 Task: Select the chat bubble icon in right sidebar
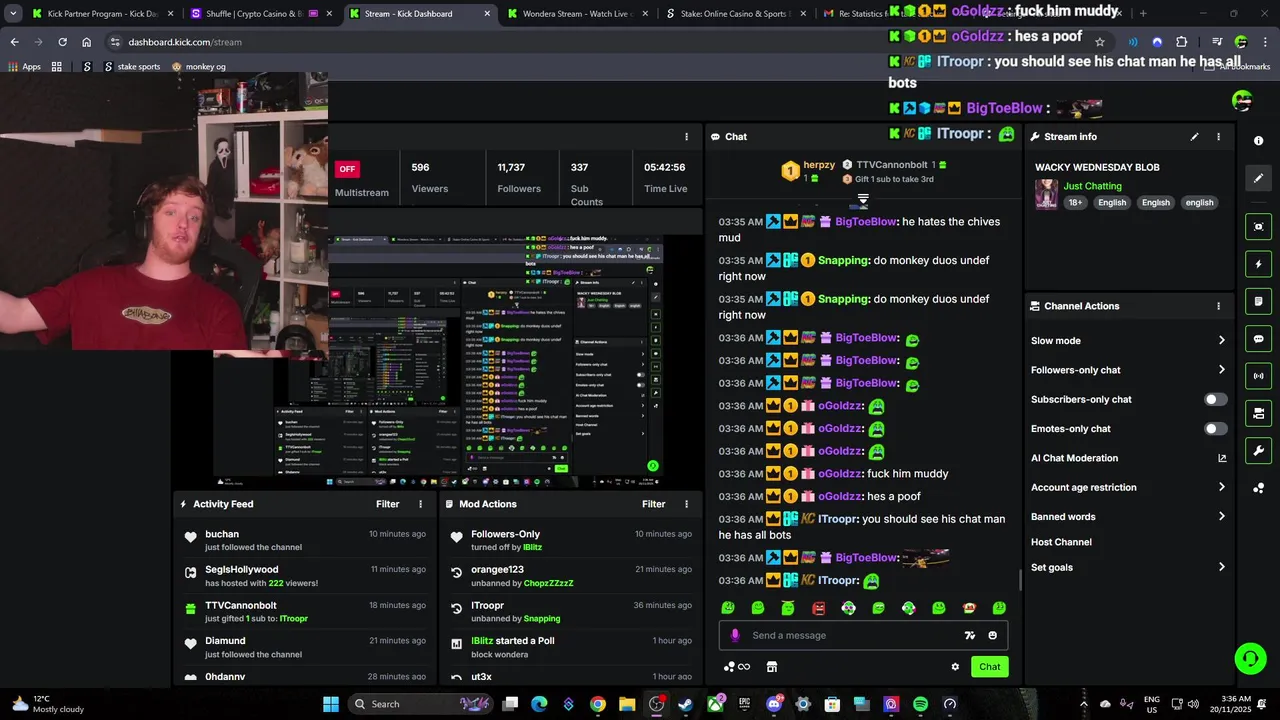[1259, 339]
